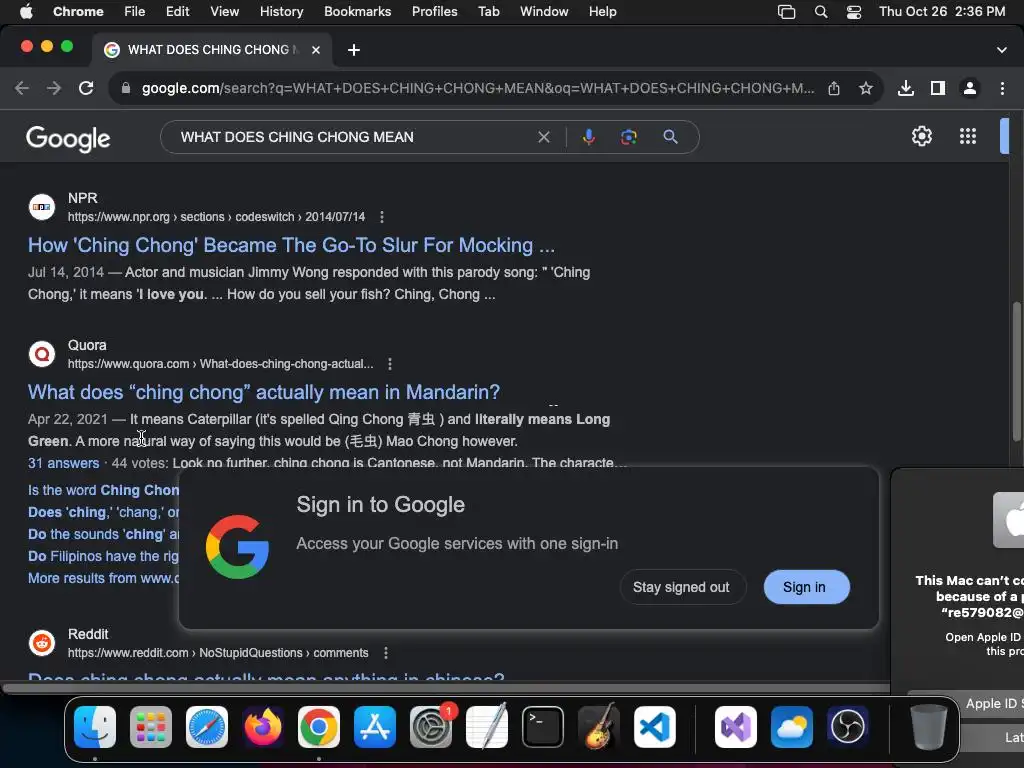1024x768 pixels.
Task: Open Quora 'actually mean in Mandarin' link
Action: tap(264, 392)
